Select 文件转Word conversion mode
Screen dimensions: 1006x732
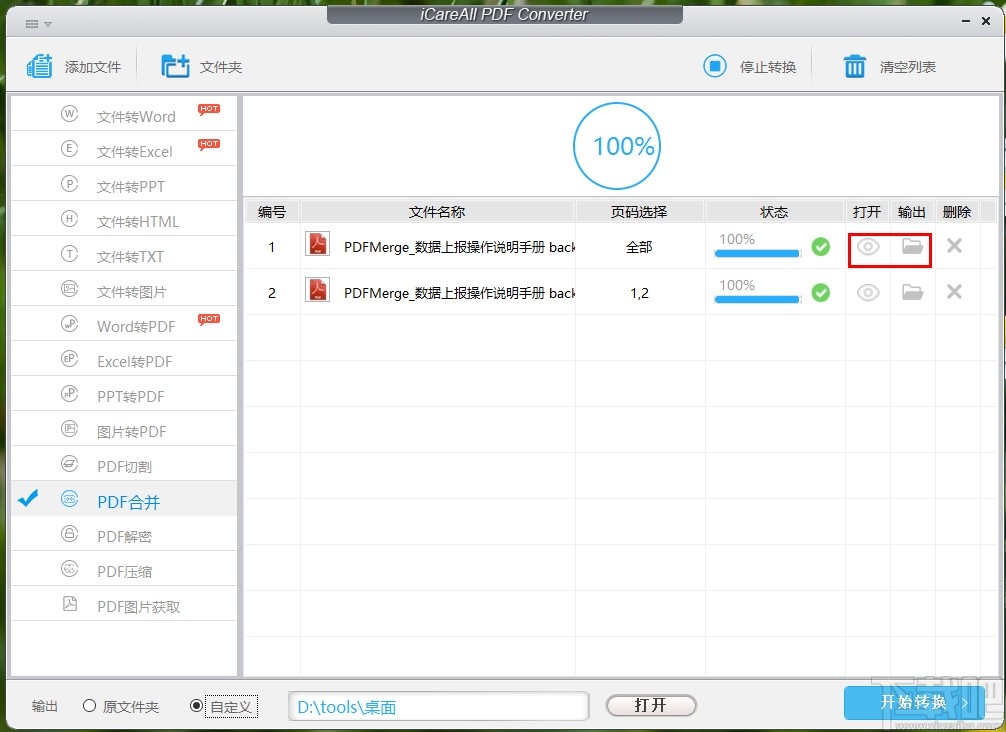(x=124, y=114)
